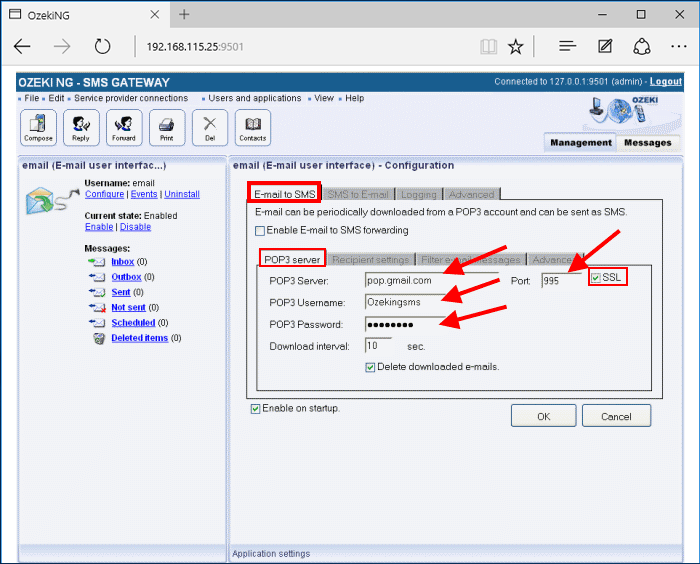The width and height of the screenshot is (700, 564).
Task: Open the Help menu
Action: [x=354, y=98]
